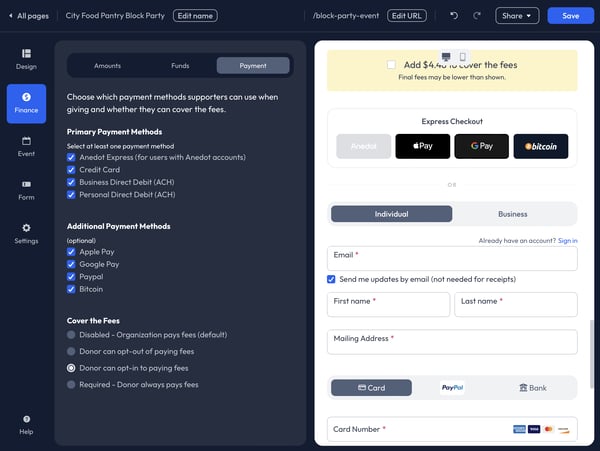Click the Edit URL button

[x=407, y=16]
